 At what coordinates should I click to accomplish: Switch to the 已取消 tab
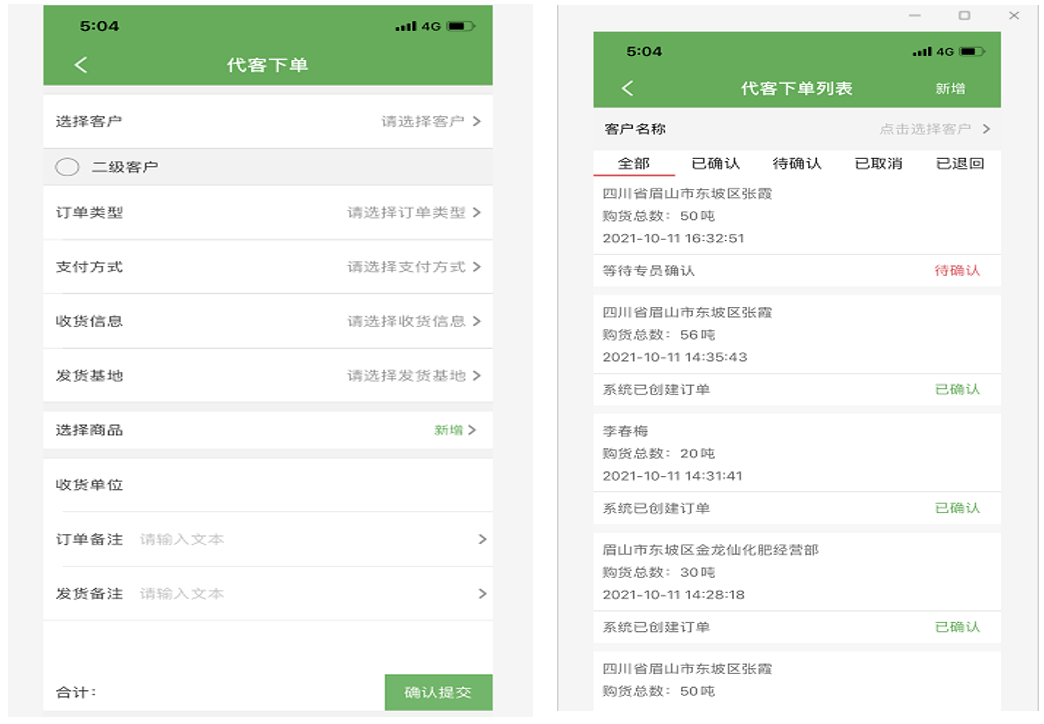tap(878, 163)
